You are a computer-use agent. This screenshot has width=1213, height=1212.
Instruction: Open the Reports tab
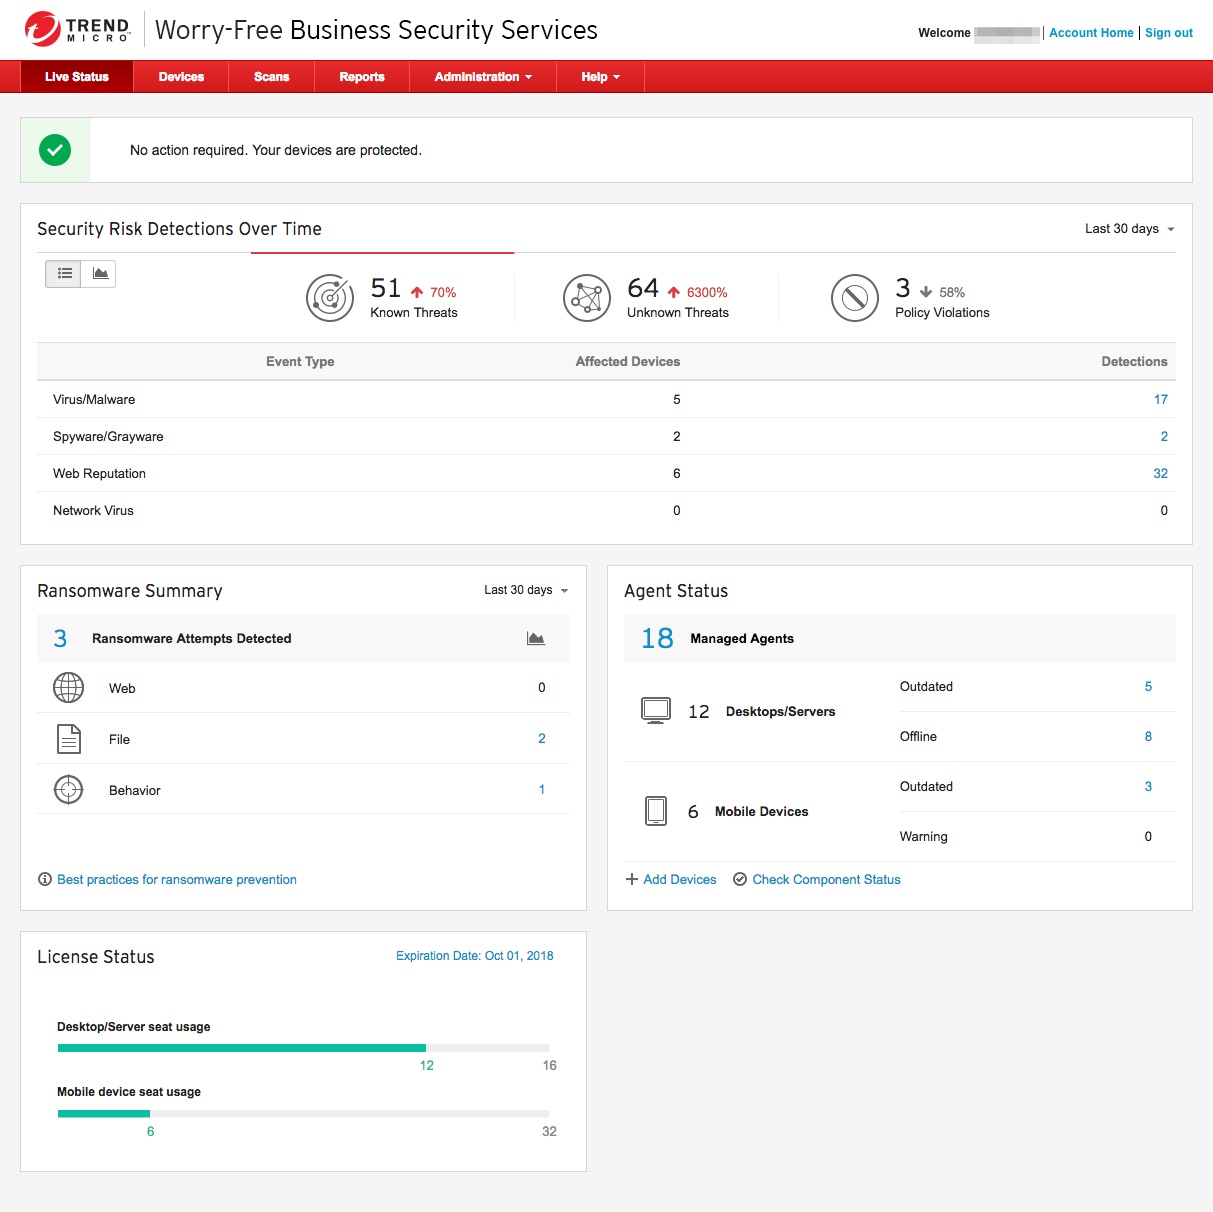362,77
